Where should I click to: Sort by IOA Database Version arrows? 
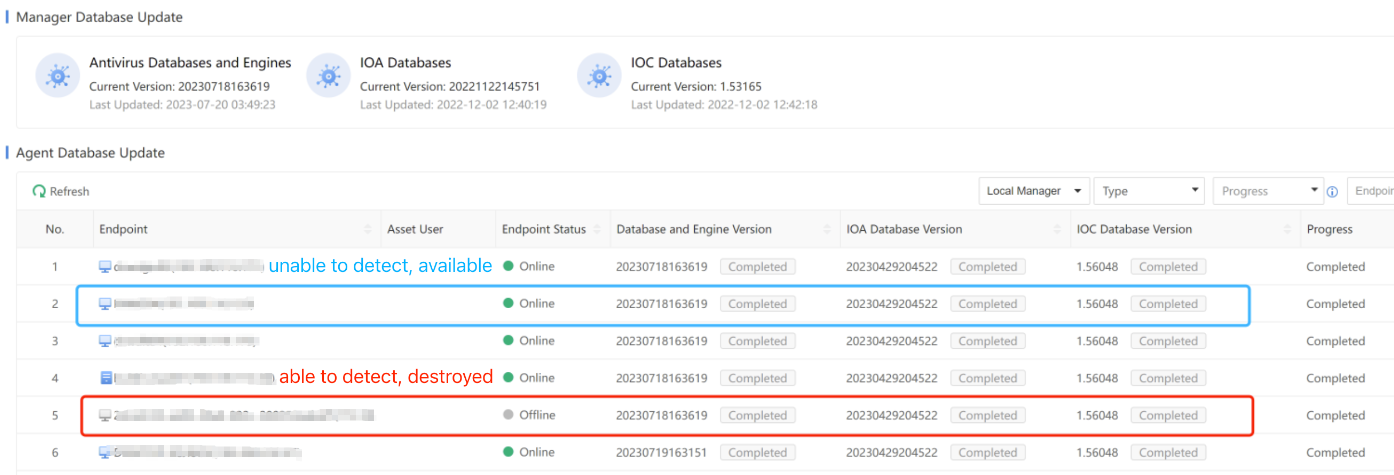(x=1057, y=230)
